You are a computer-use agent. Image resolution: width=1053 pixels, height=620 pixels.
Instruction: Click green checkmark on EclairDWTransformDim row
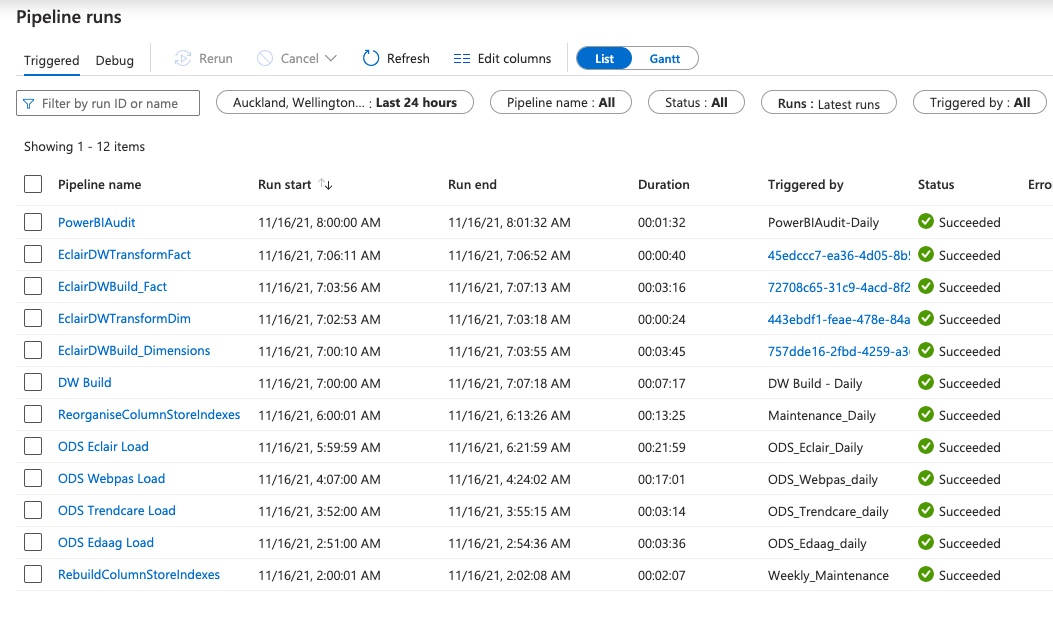tap(926, 318)
